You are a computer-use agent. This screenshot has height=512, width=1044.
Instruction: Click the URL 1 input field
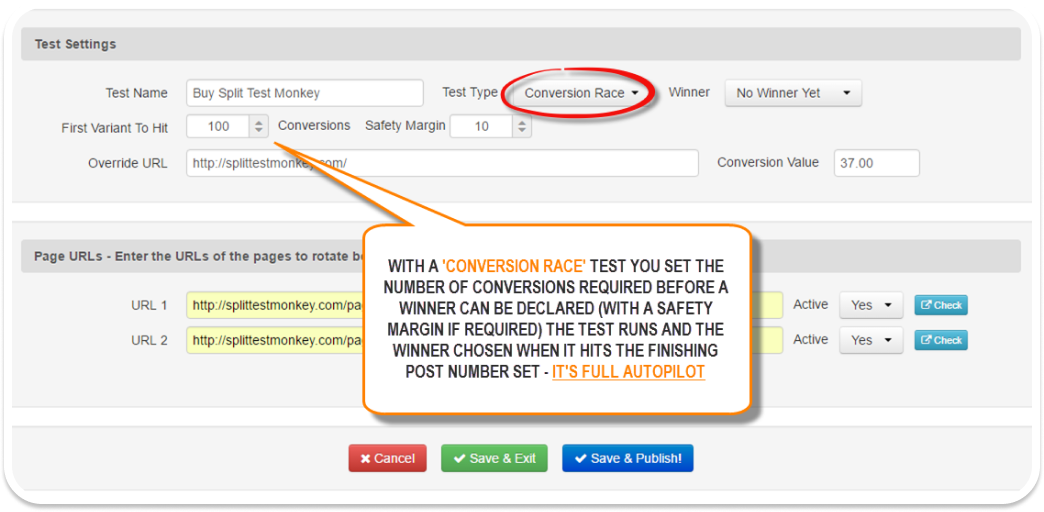[x=485, y=306]
